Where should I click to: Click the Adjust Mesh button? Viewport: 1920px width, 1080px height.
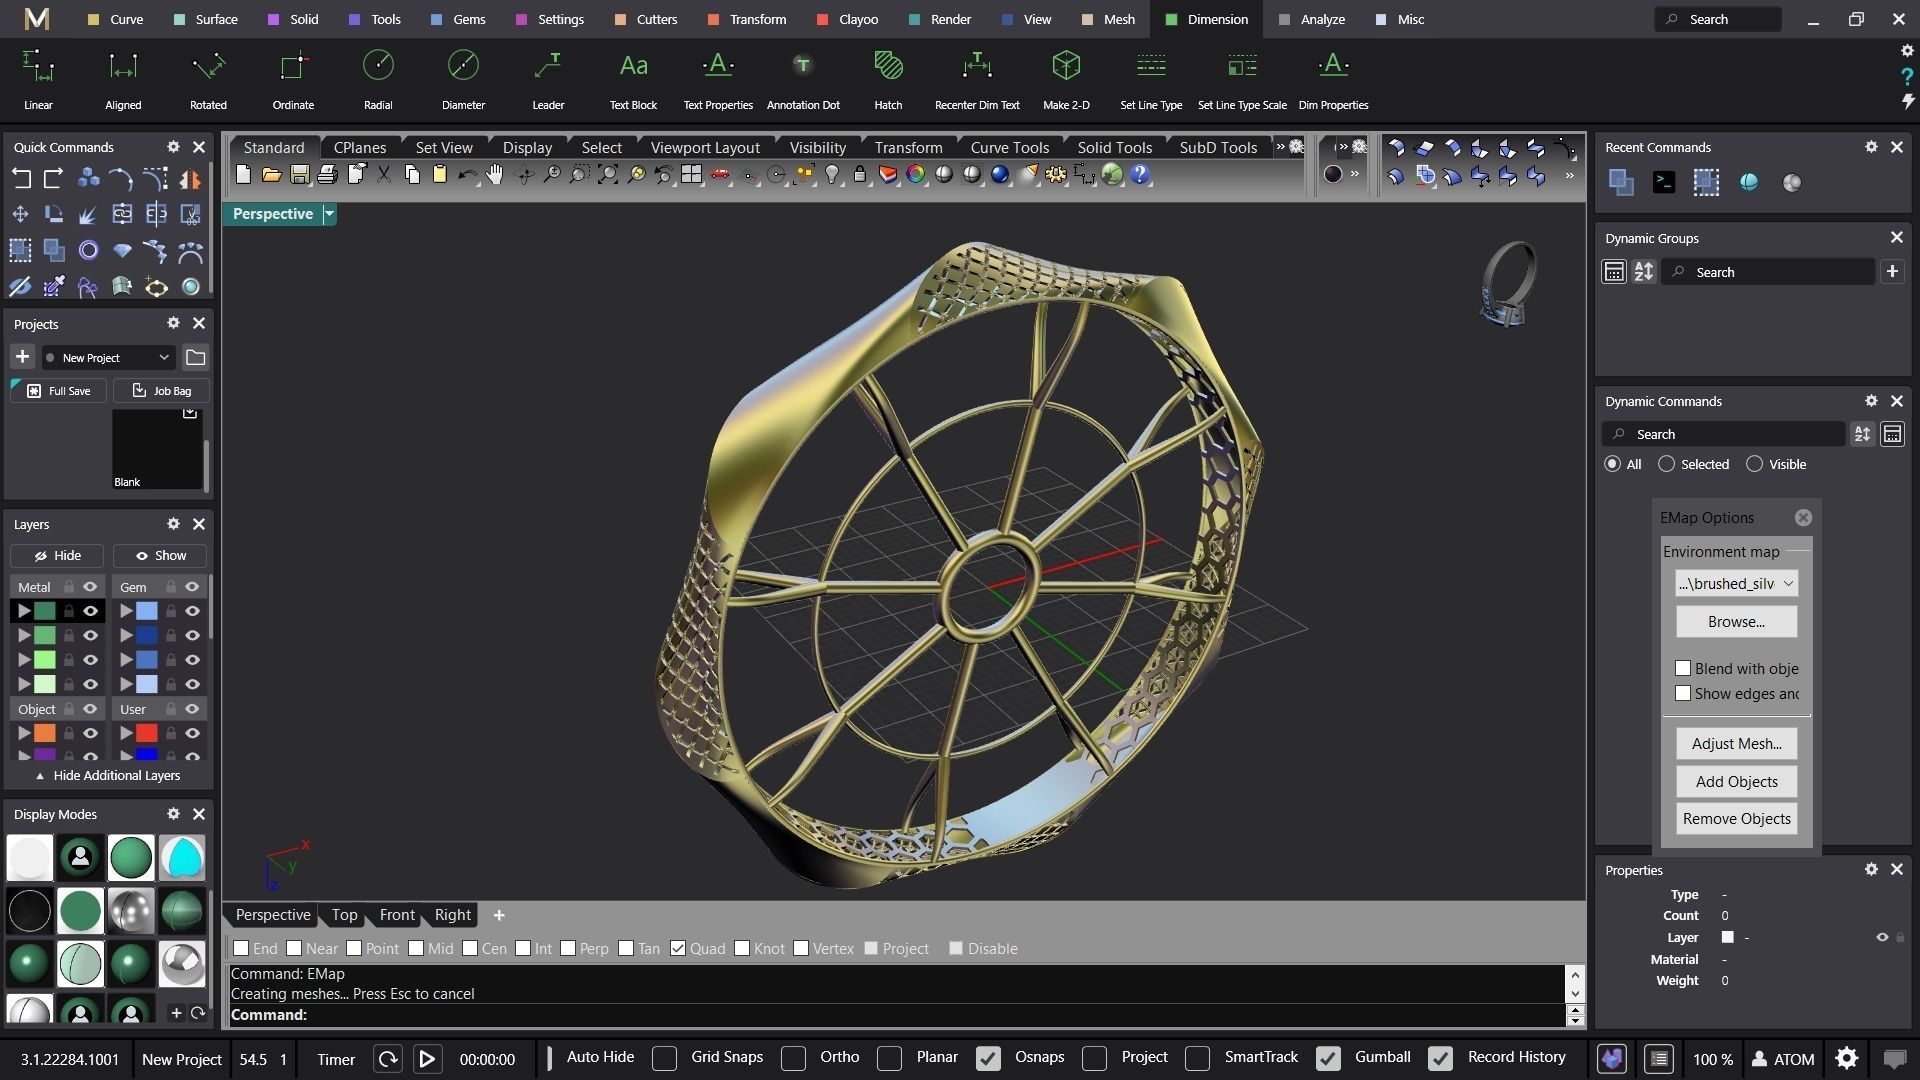[1736, 743]
